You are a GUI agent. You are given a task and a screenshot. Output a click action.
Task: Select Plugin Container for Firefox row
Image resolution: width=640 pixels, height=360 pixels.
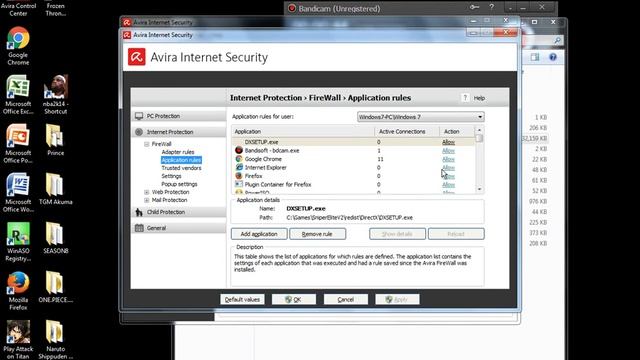click(x=353, y=184)
